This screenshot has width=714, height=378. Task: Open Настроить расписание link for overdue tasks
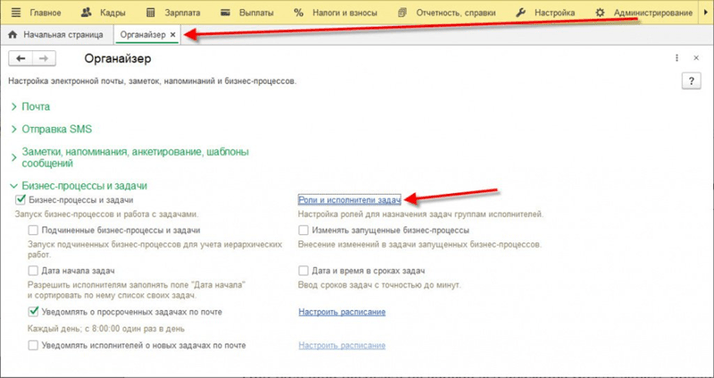pos(342,312)
